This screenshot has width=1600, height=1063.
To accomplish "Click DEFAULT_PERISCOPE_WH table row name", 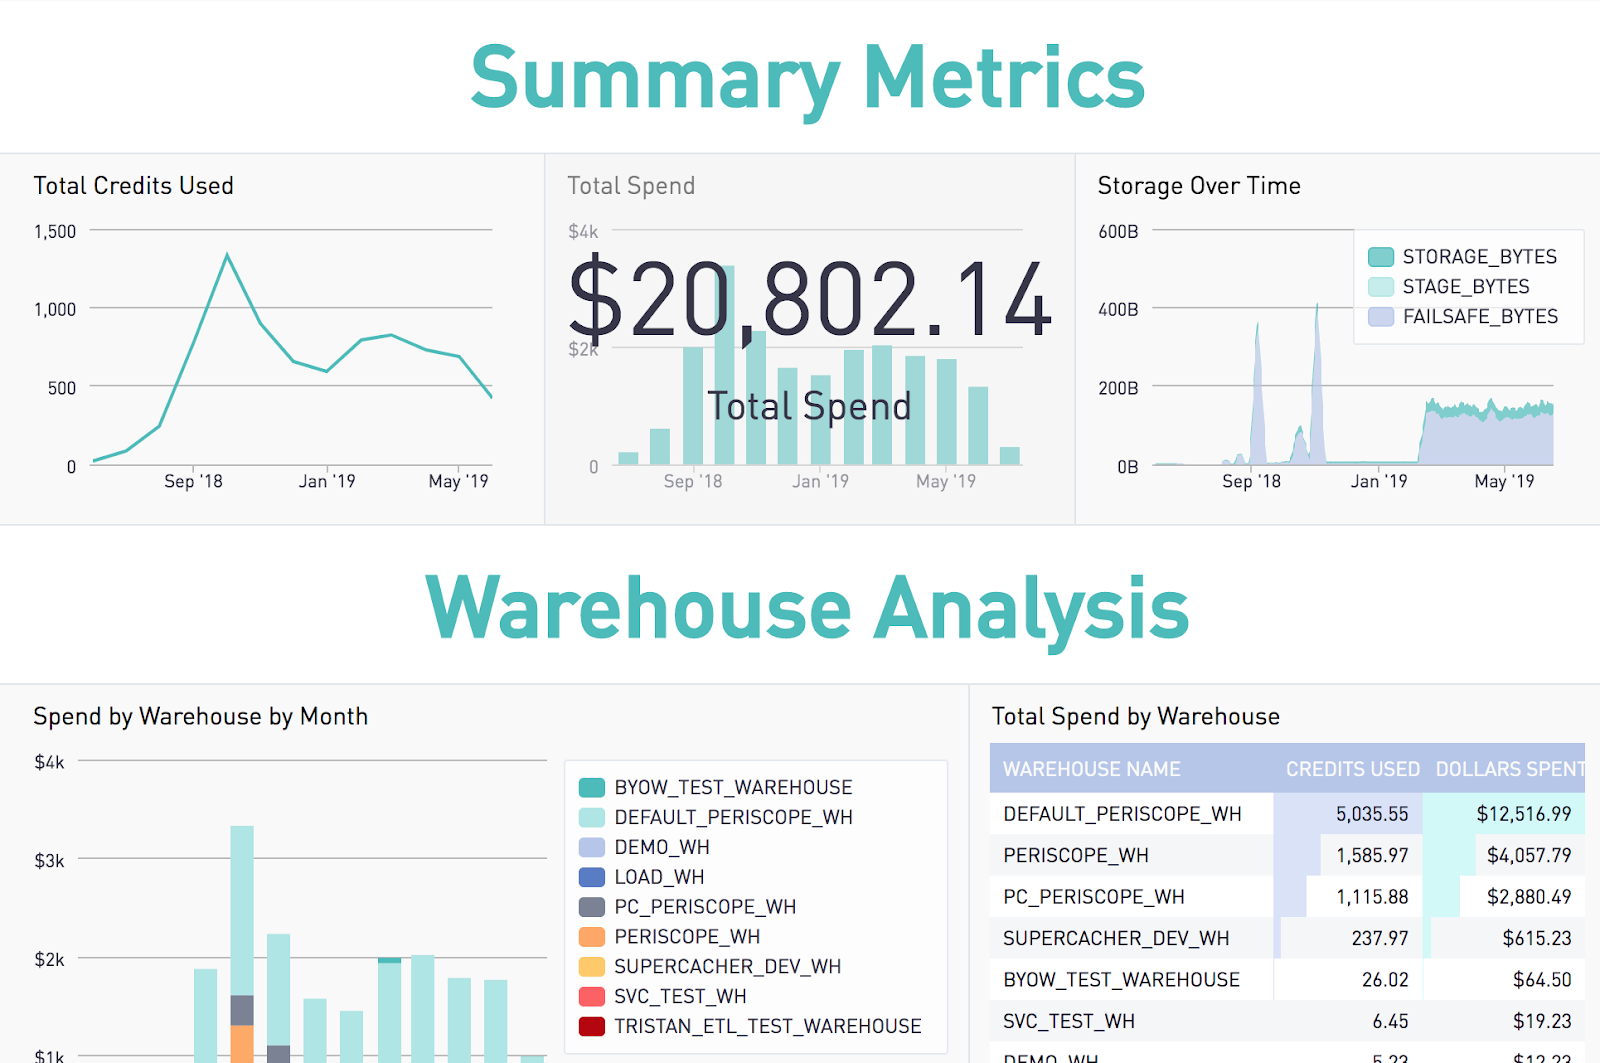I will (x=1122, y=814).
